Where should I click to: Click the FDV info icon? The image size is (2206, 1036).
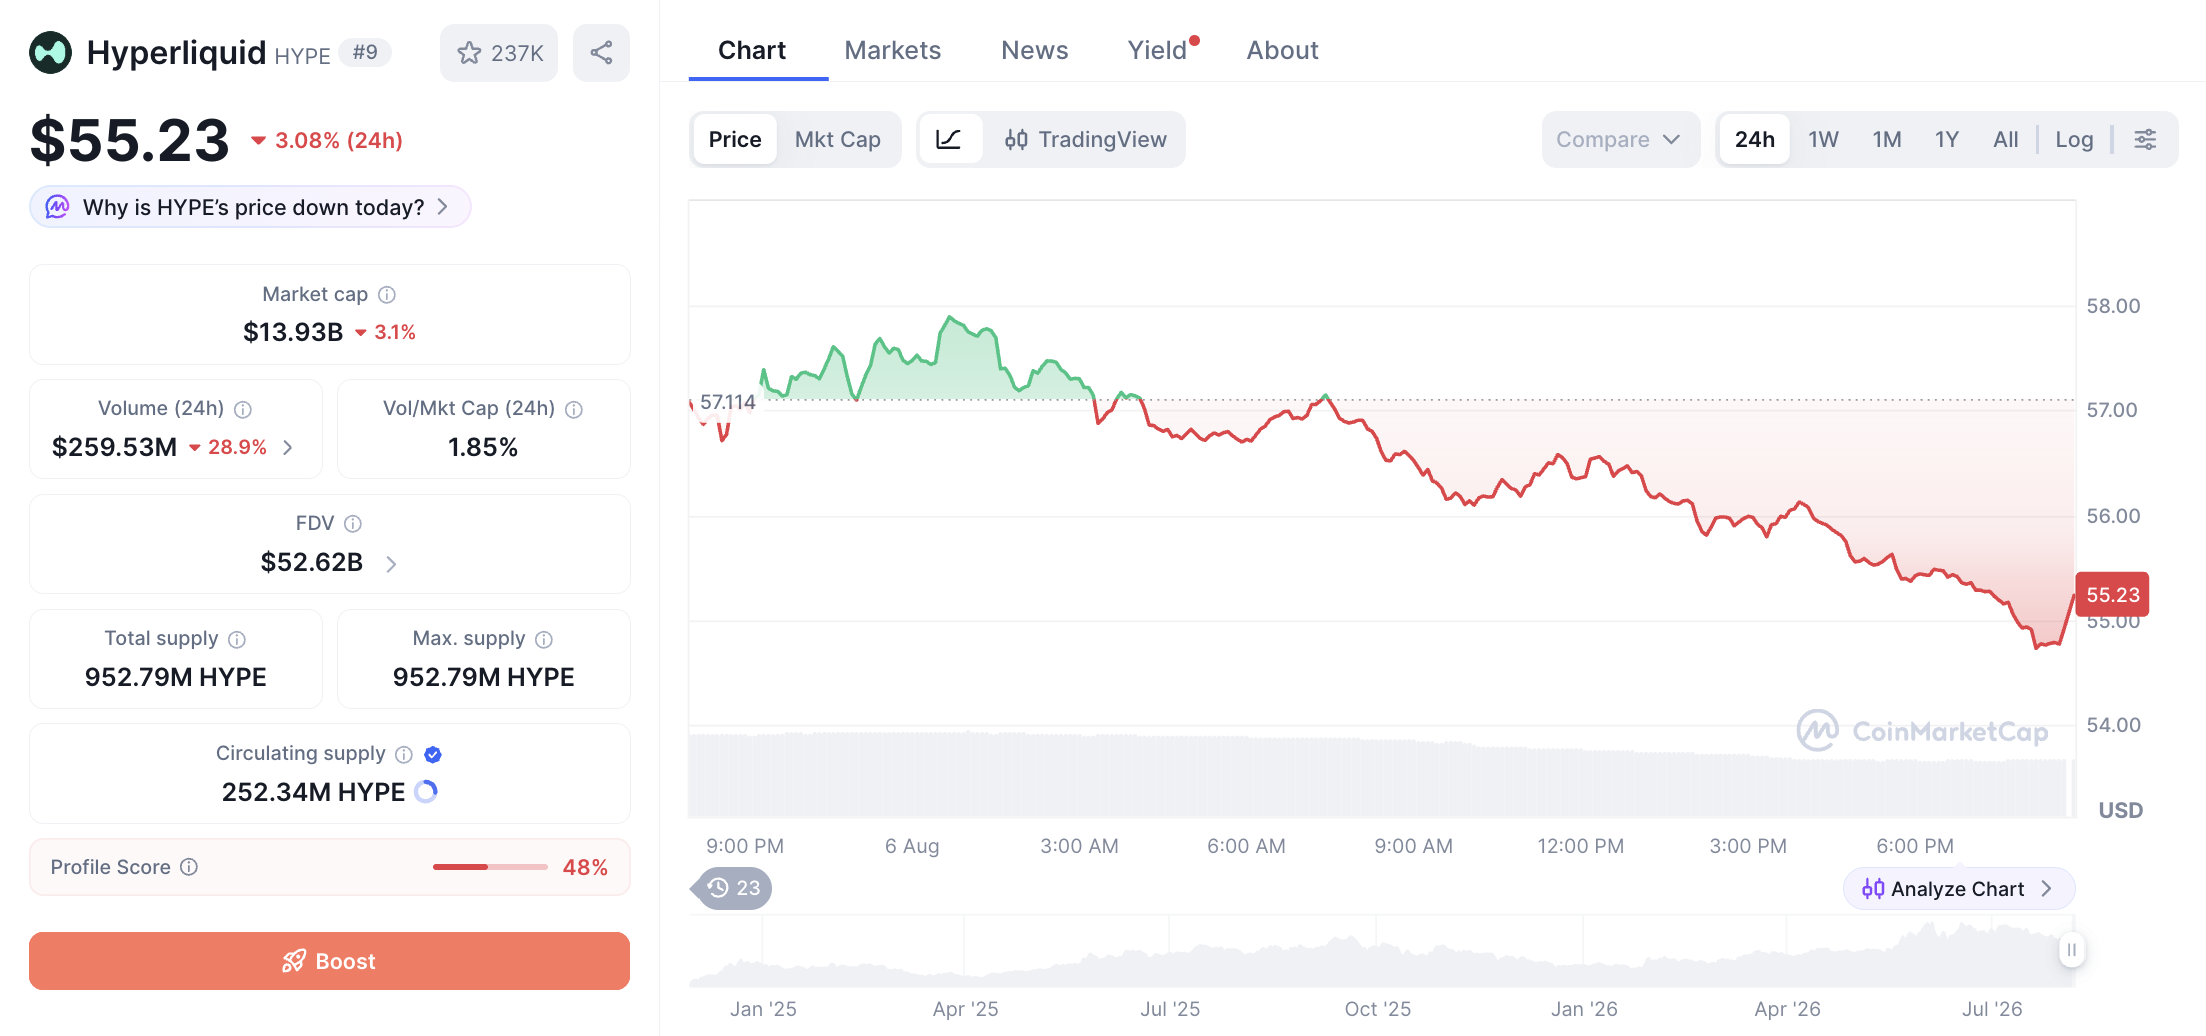tap(353, 524)
